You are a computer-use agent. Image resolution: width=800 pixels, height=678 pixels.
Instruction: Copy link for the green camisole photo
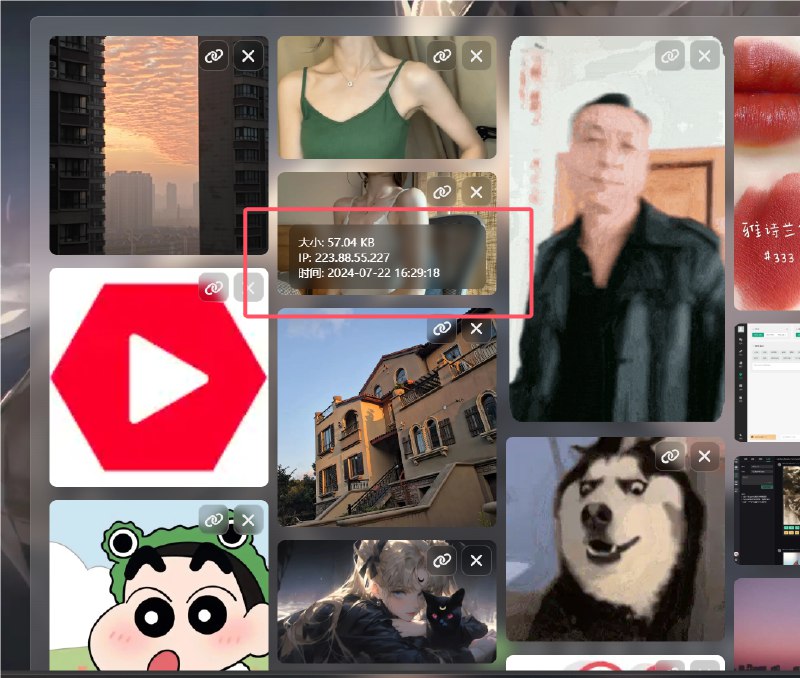(x=440, y=56)
